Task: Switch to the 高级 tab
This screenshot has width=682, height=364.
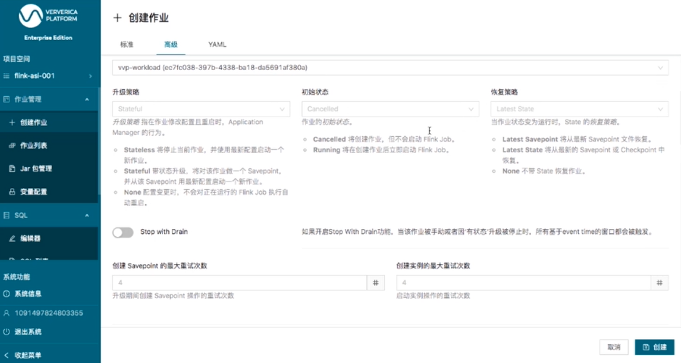Action: click(171, 44)
